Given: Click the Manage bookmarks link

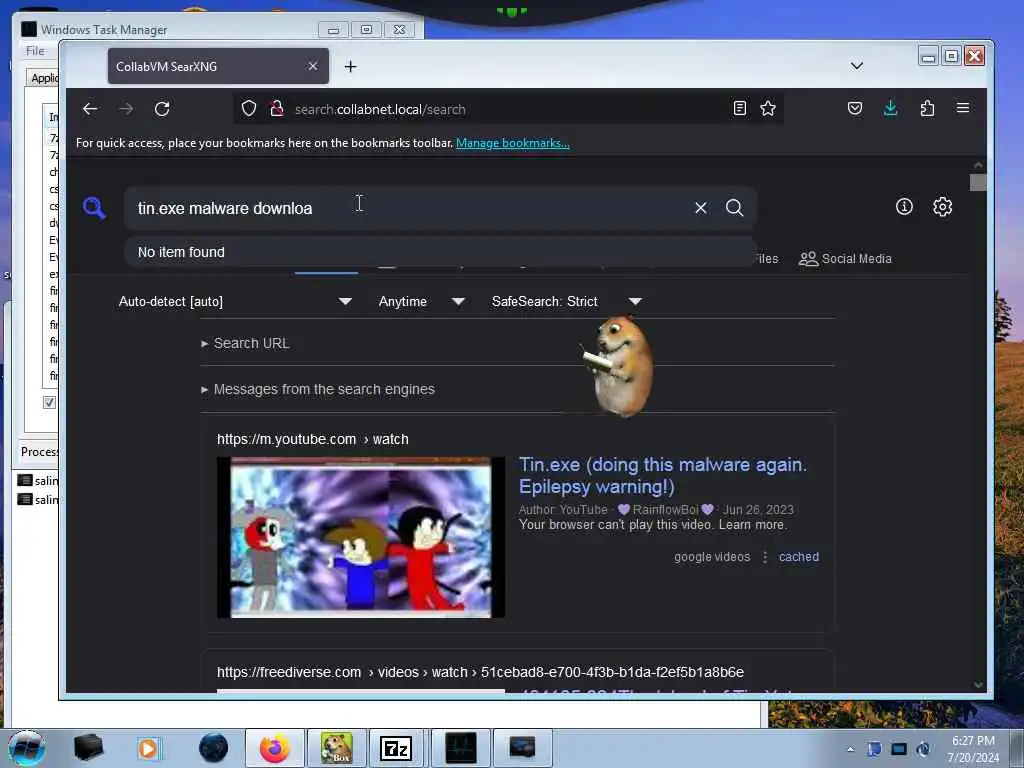Looking at the screenshot, I should click(x=513, y=143).
